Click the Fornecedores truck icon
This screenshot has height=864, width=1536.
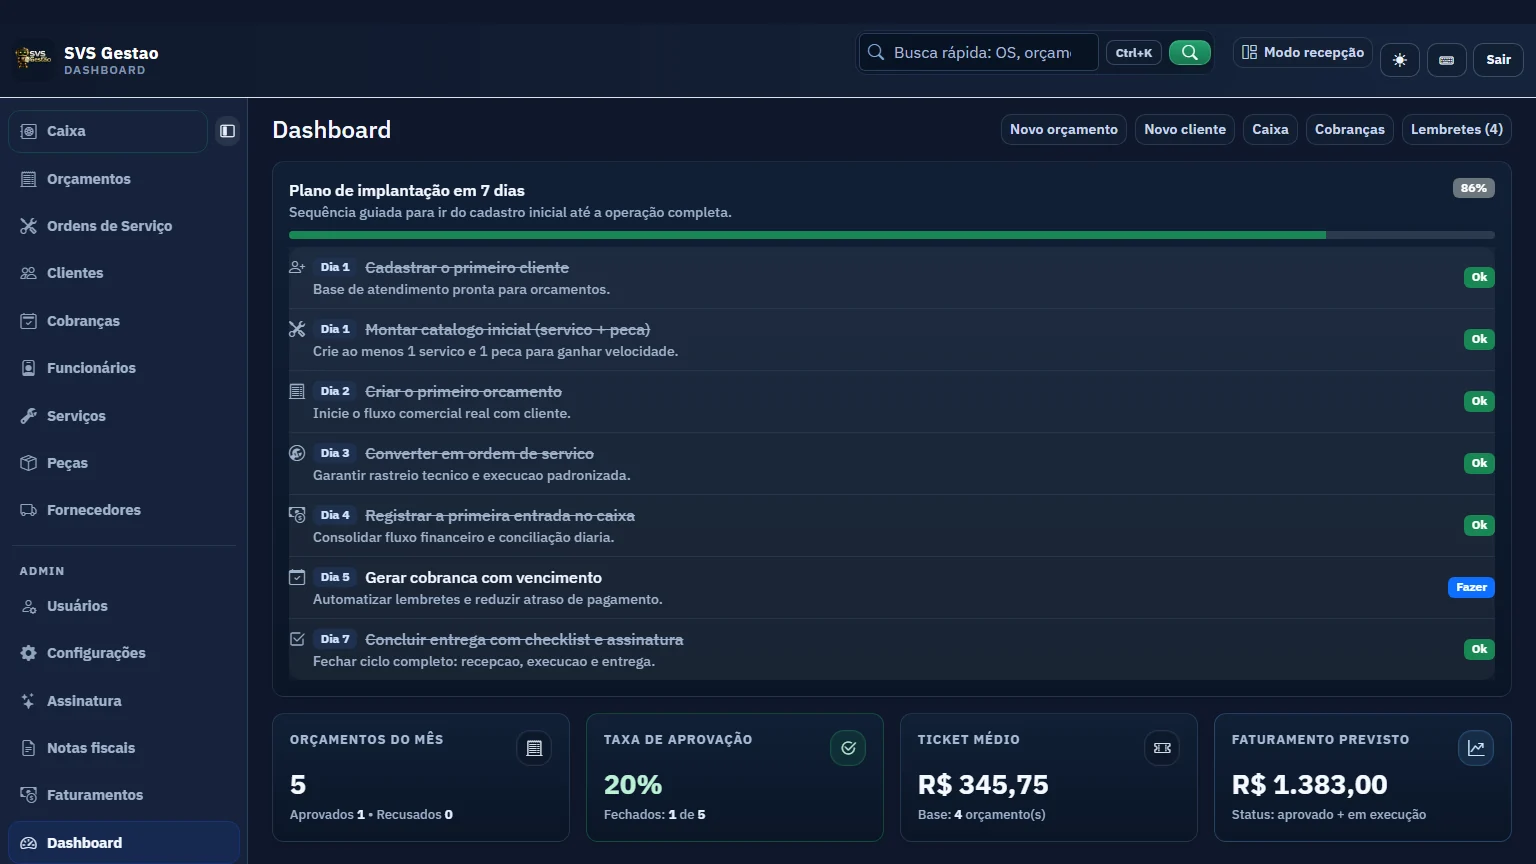(x=29, y=510)
